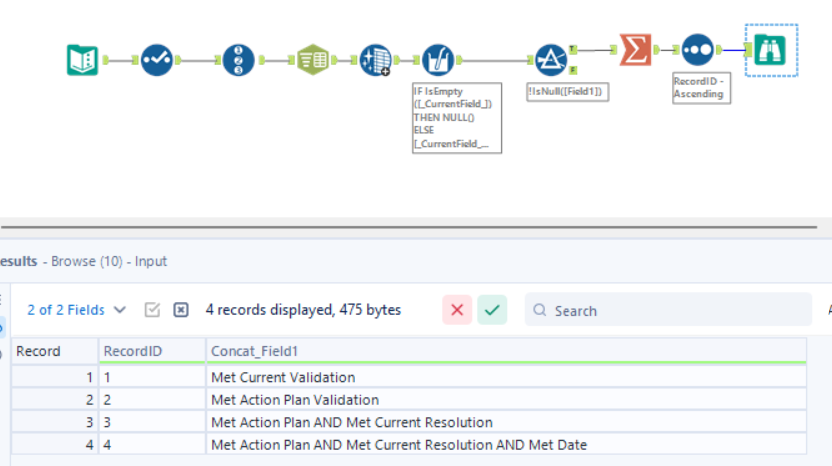Click the Filter expression annotation box
This screenshot has height=466, width=832.
click(568, 91)
